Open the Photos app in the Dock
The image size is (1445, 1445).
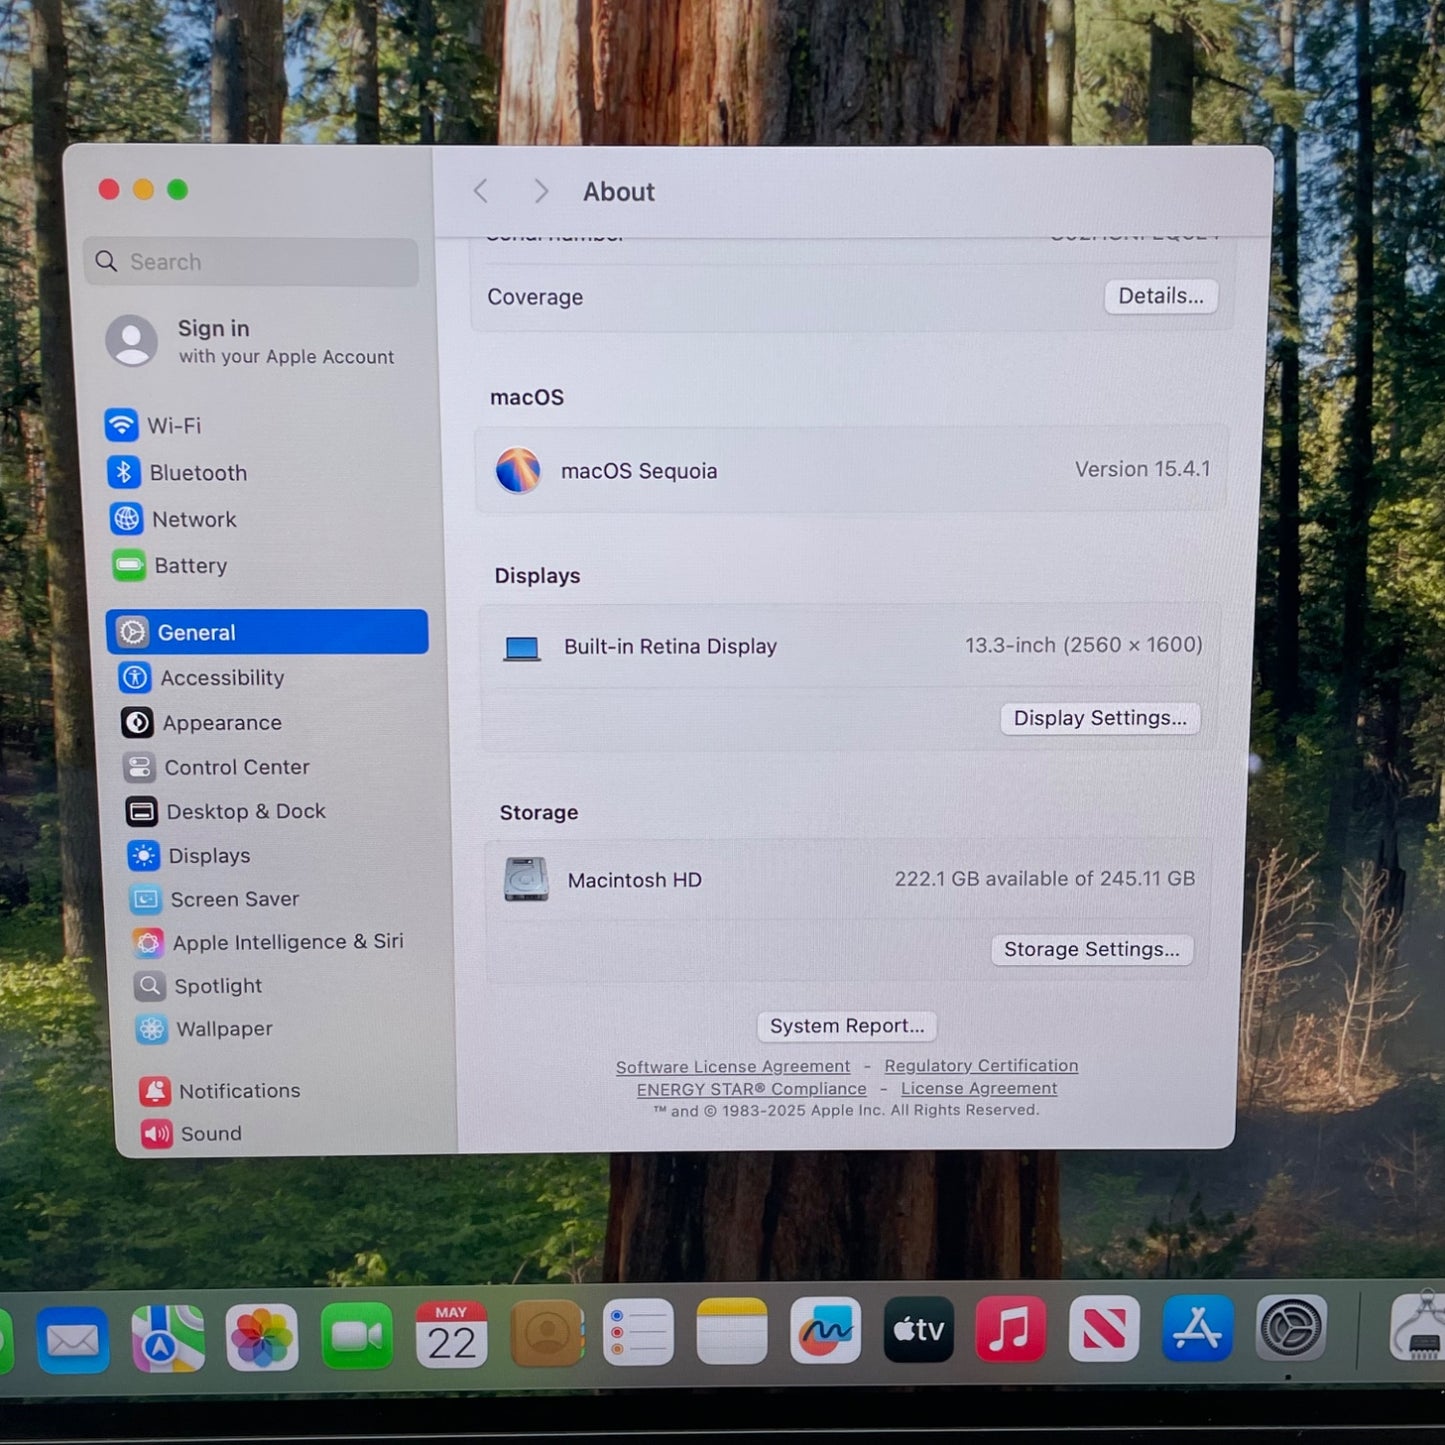(x=262, y=1337)
